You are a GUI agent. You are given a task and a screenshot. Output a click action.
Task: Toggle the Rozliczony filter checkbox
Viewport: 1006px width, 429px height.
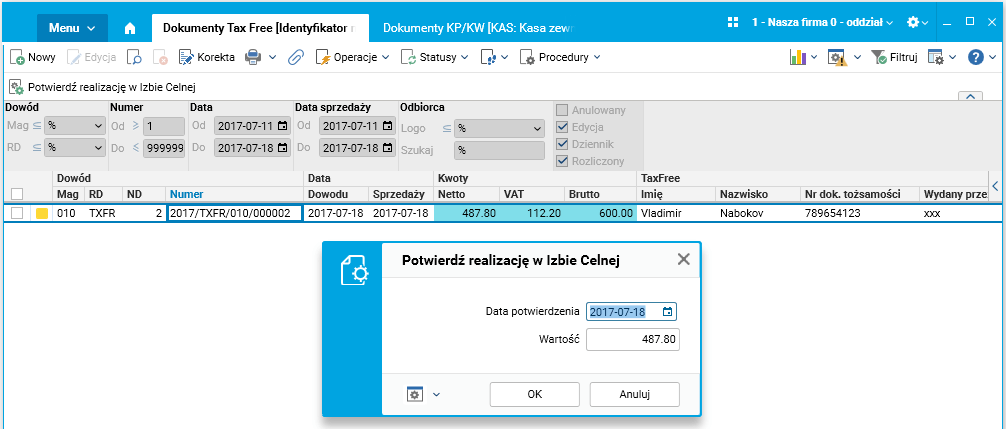point(562,161)
